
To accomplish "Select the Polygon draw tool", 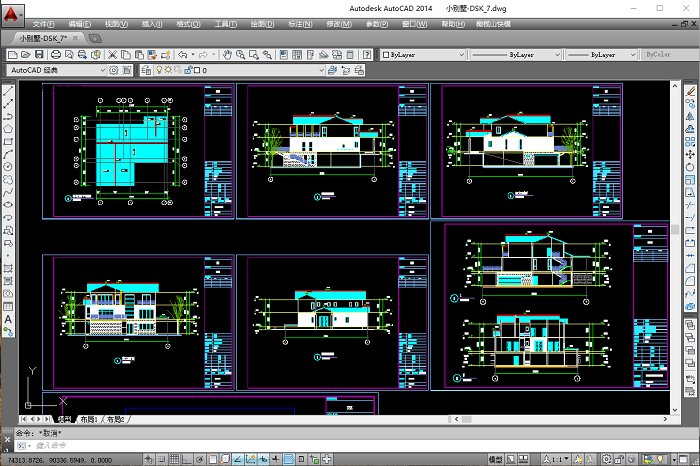I will [8, 129].
